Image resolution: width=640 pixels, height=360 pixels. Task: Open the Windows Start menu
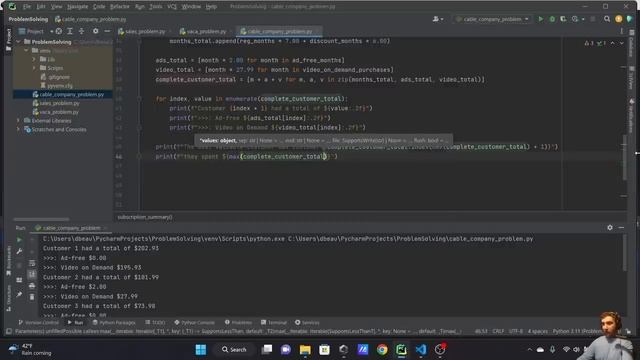201,350
